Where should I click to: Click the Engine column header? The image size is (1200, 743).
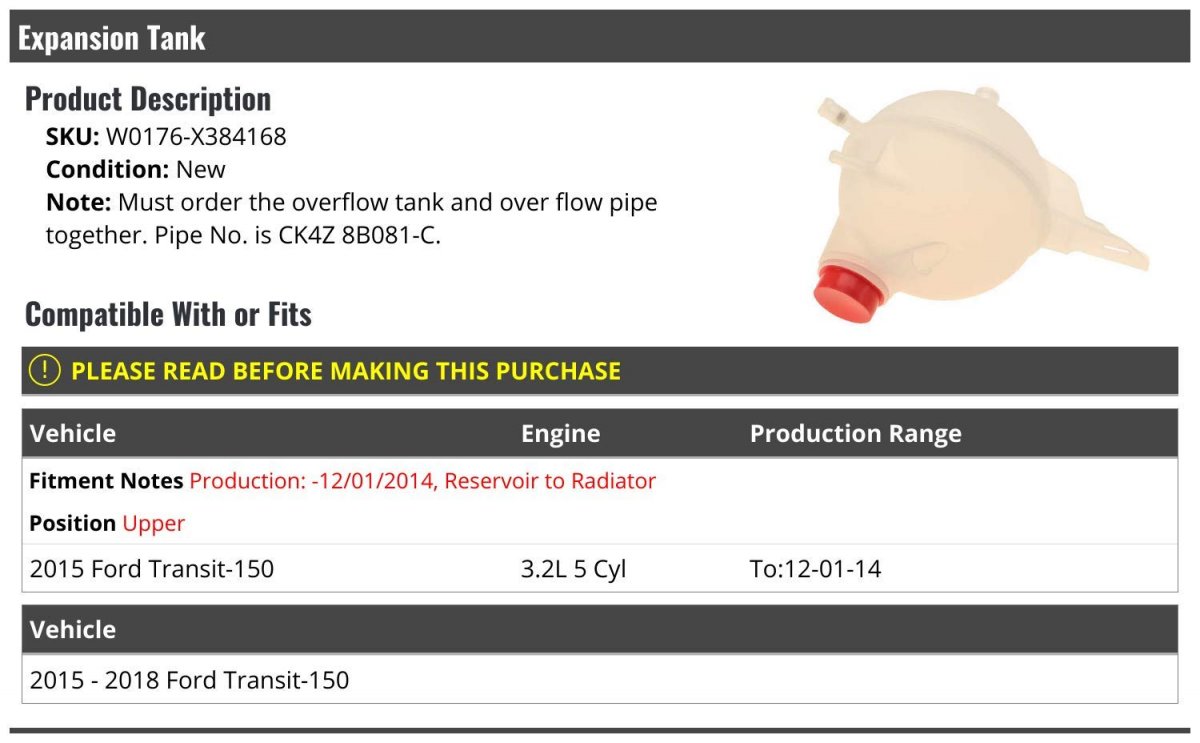point(560,433)
